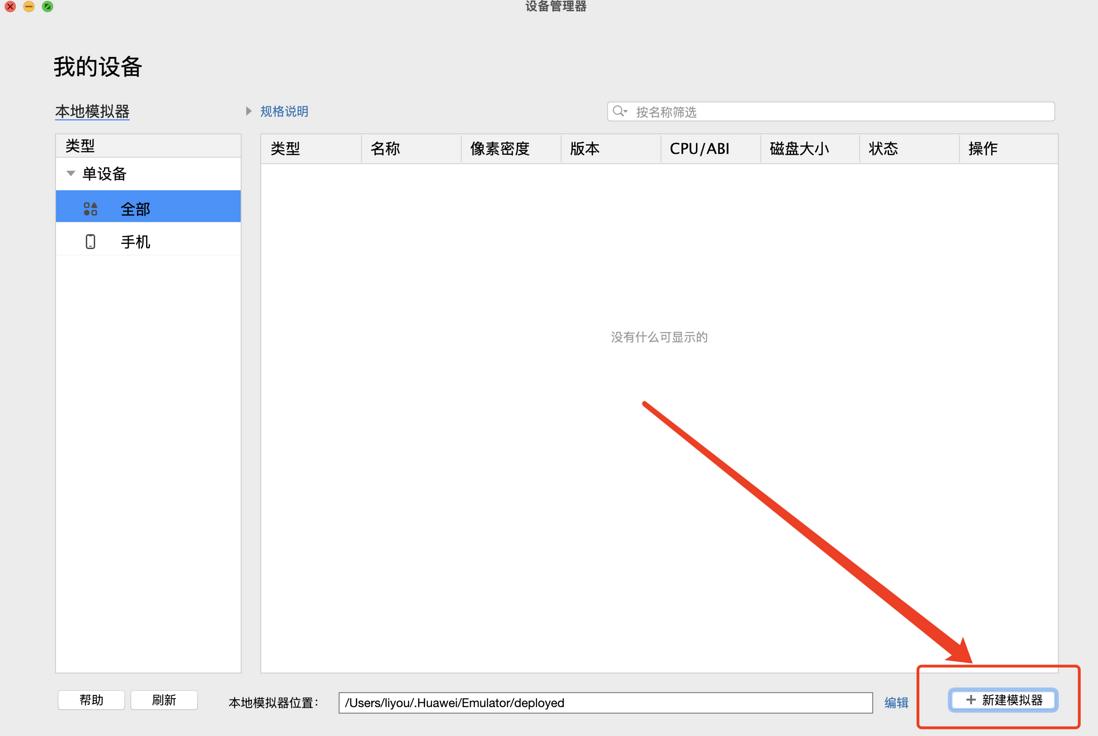This screenshot has width=1098, height=736.
Task: Maximize the 设备管理器 window
Action: (x=47, y=6)
